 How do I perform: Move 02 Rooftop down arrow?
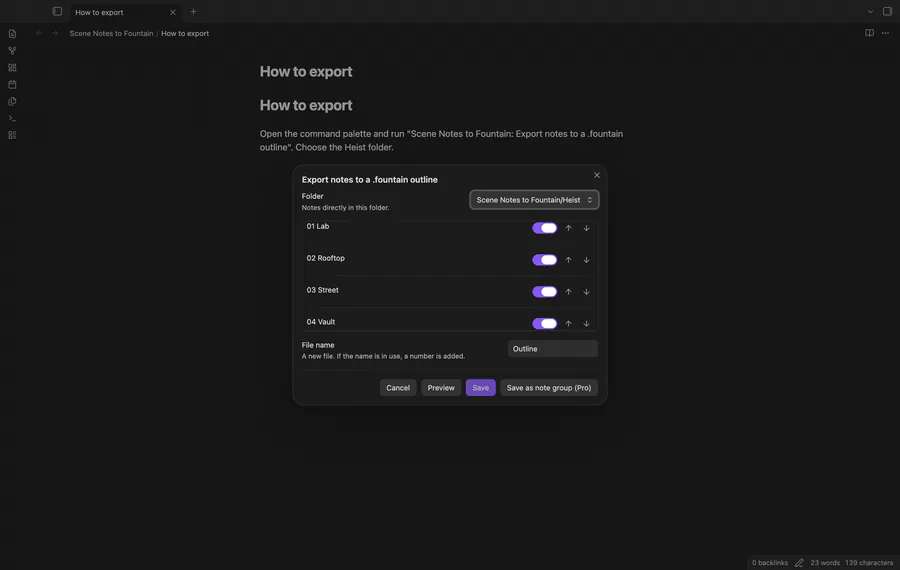586,260
